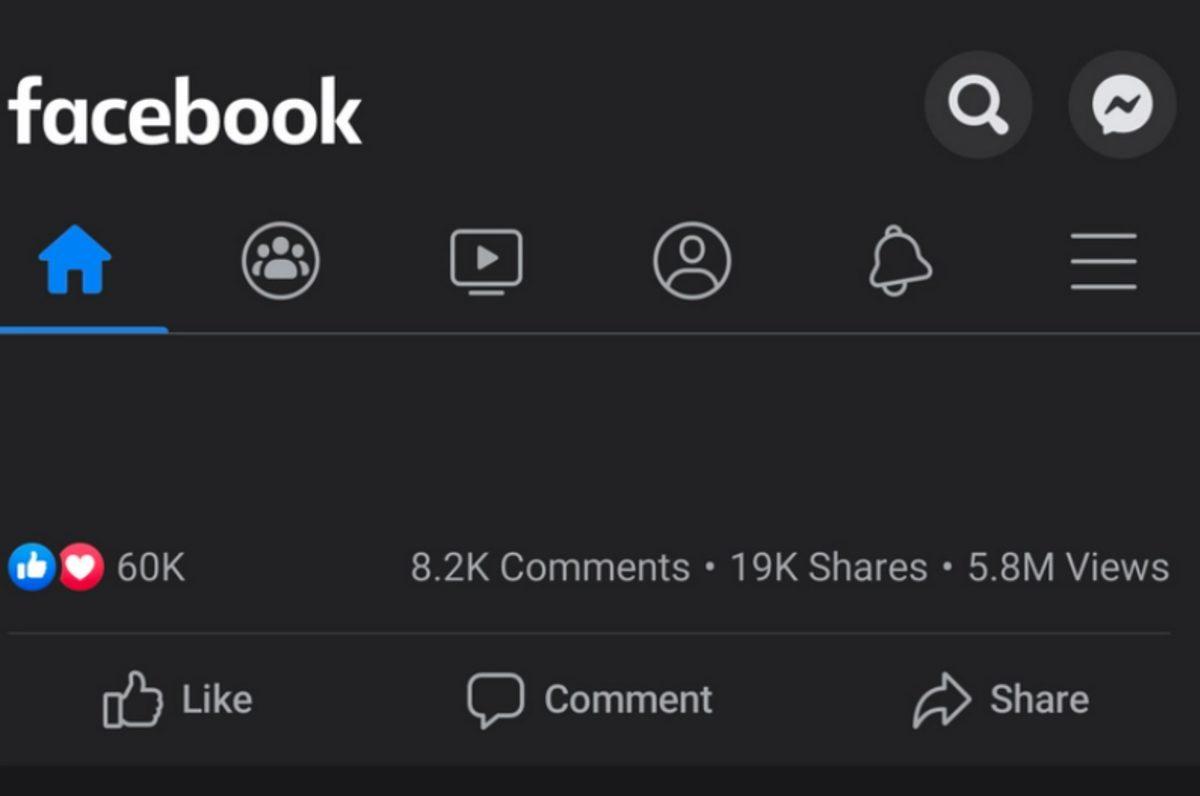
Task: Open the Friends section icon
Action: click(281, 260)
